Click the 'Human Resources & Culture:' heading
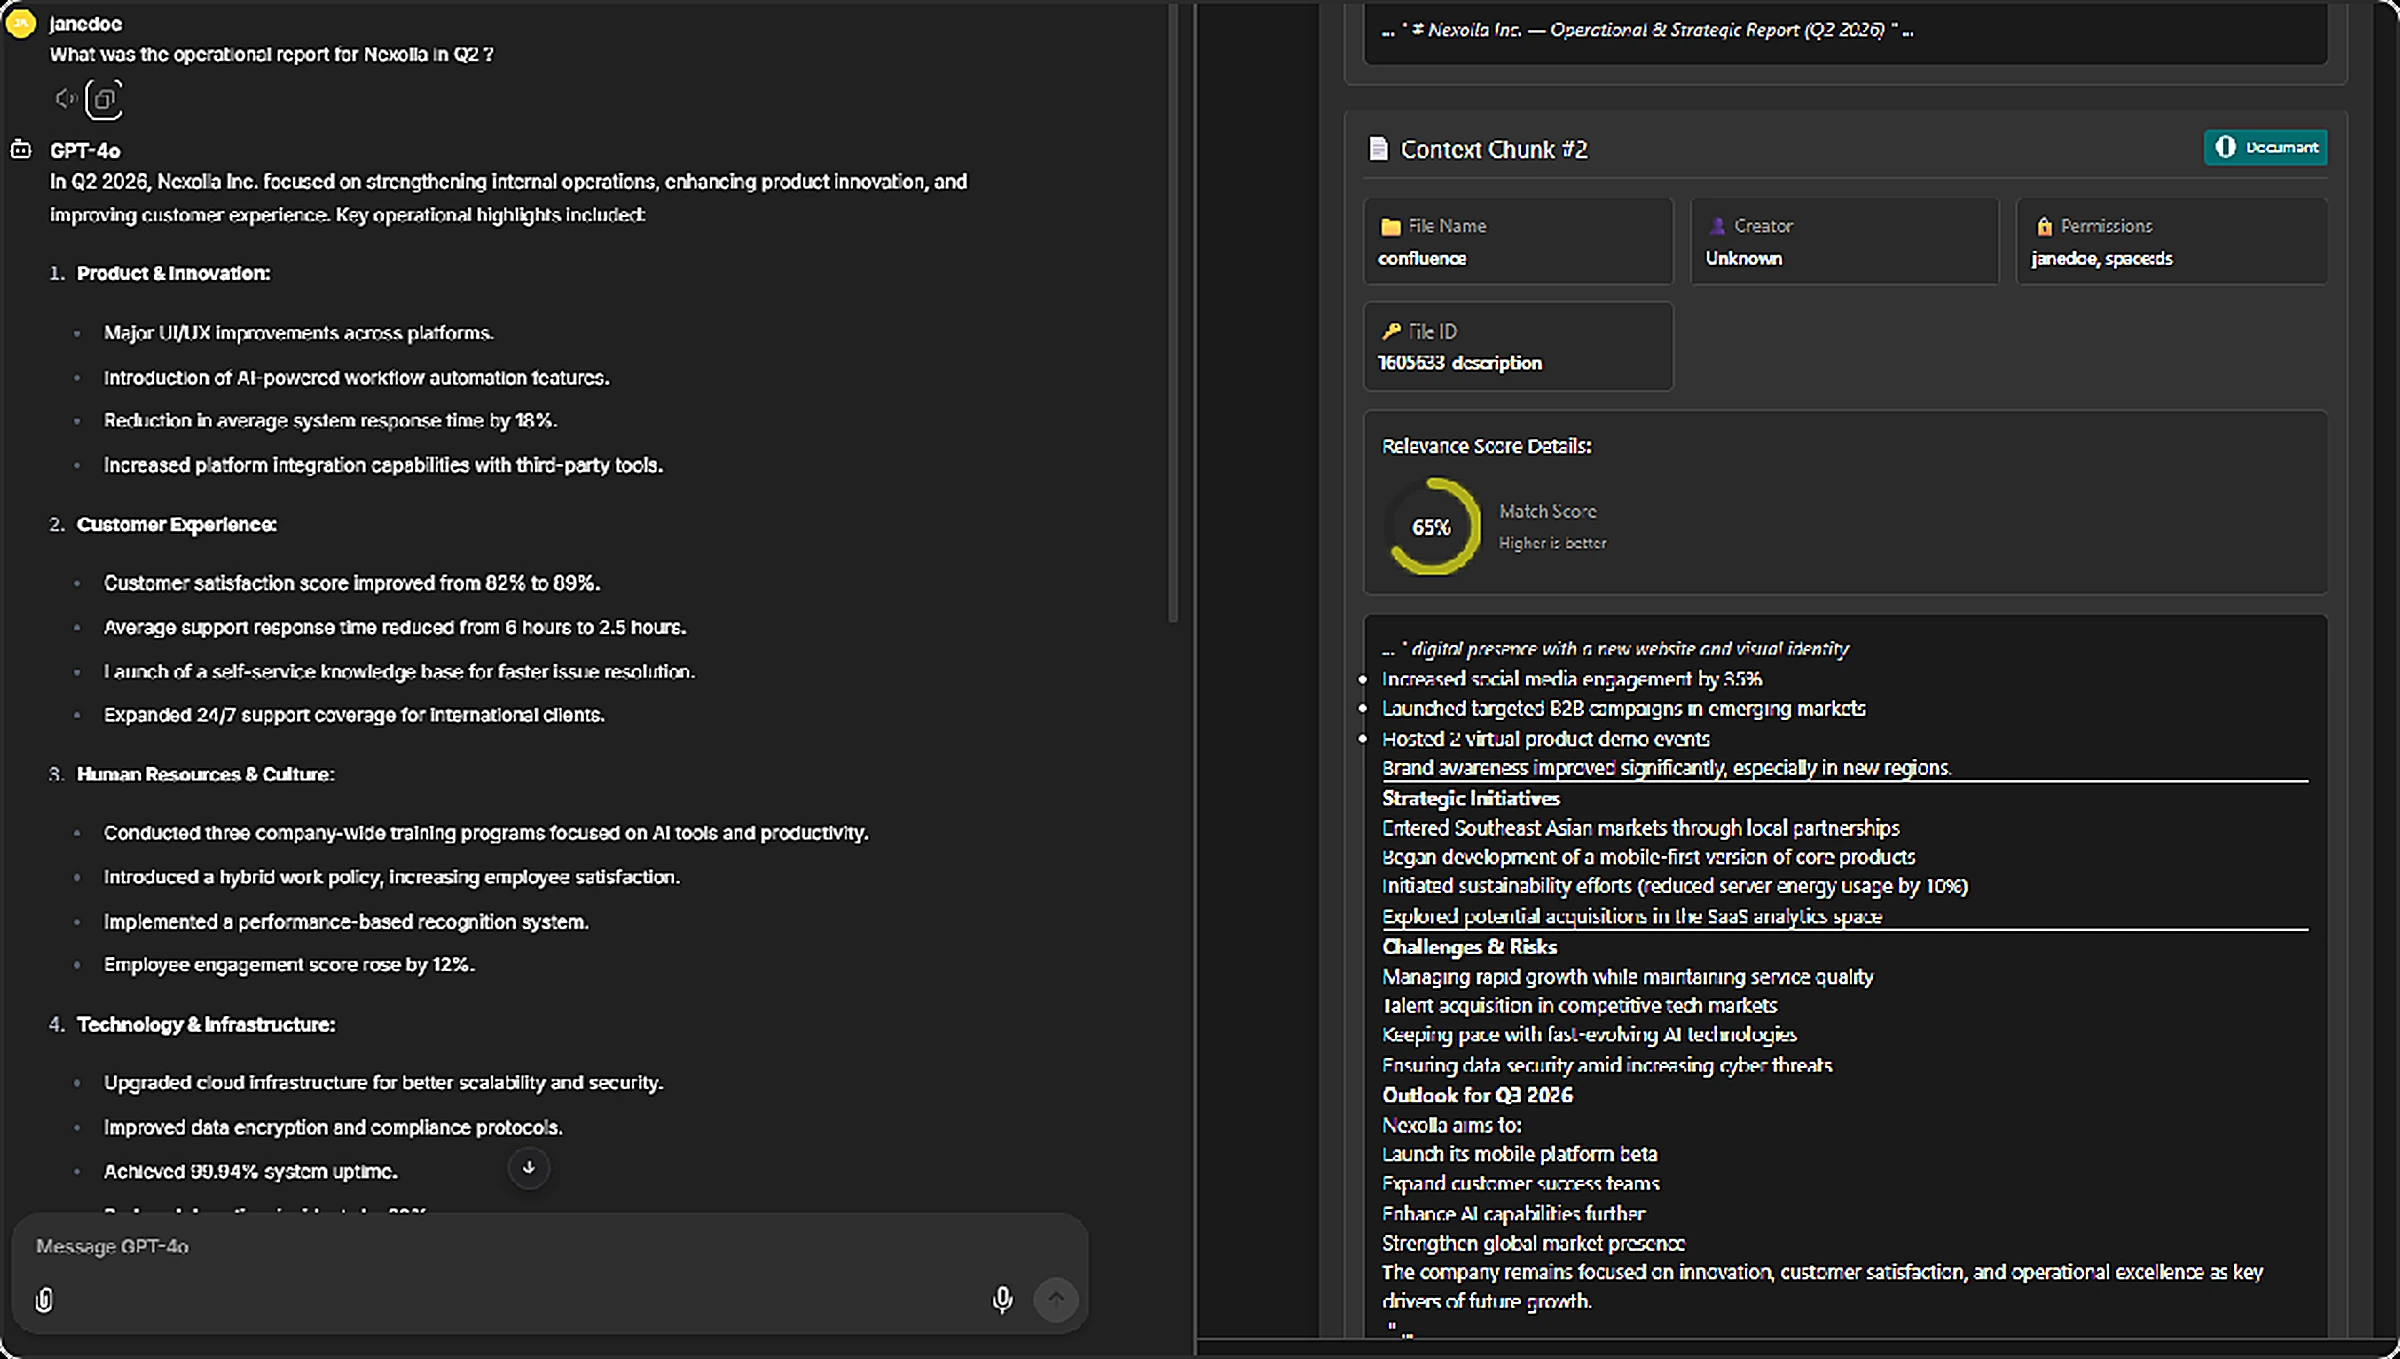Screen dimensions: 2400x1359 pyautogui.click(x=206, y=775)
